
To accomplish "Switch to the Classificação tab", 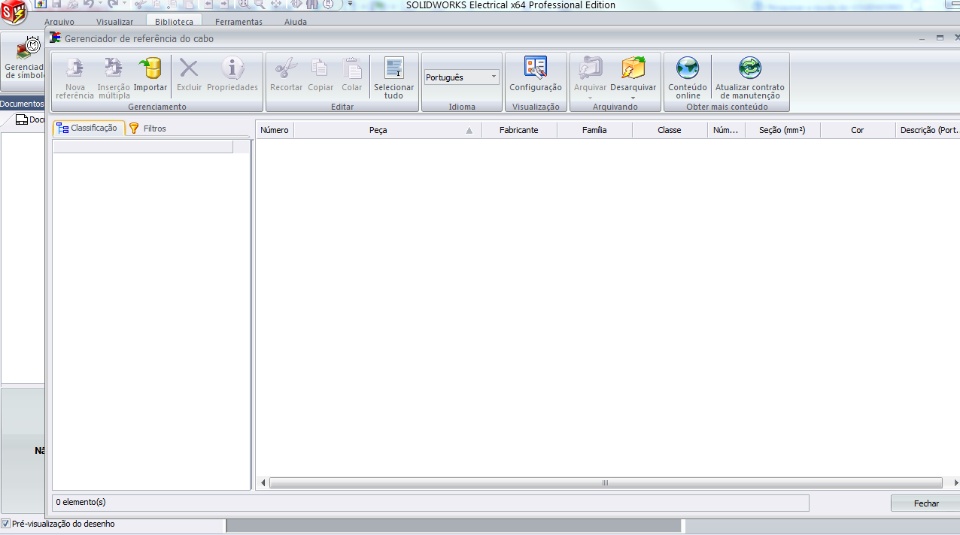I will point(88,128).
